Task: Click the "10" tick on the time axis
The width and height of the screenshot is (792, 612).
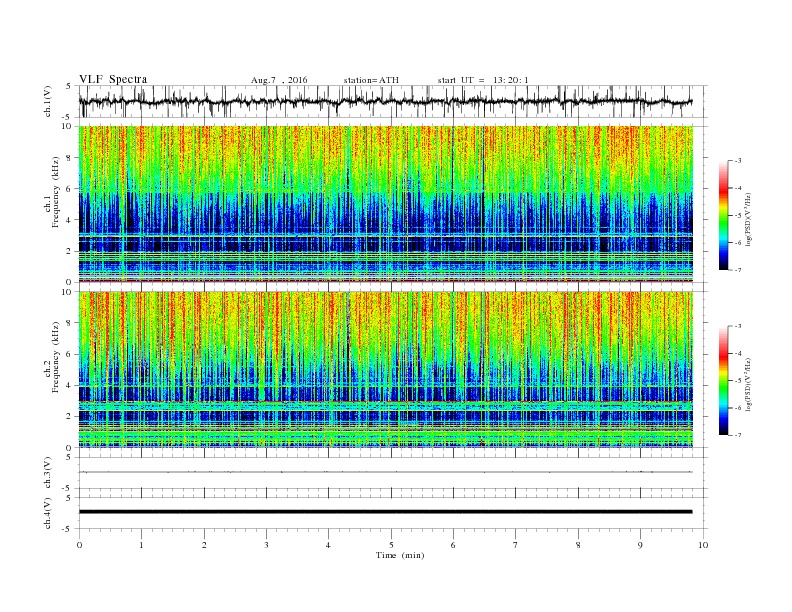Action: point(703,545)
